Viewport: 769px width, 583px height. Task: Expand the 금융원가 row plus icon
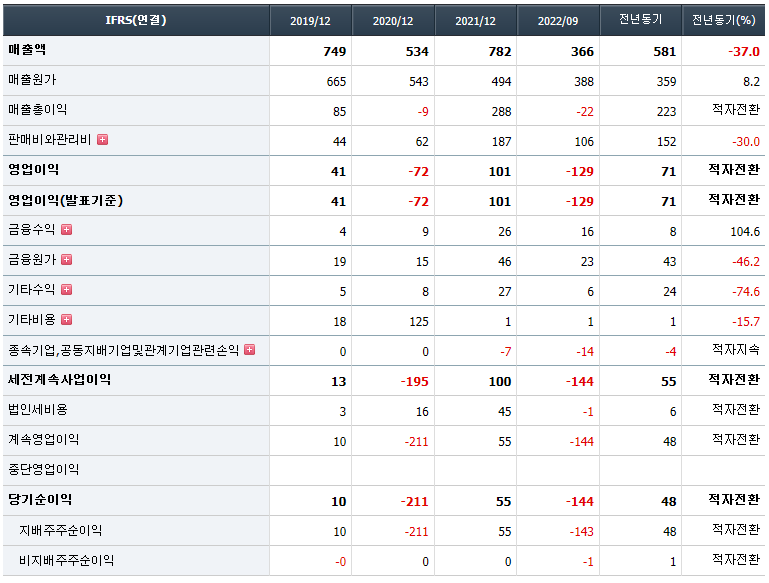67,259
